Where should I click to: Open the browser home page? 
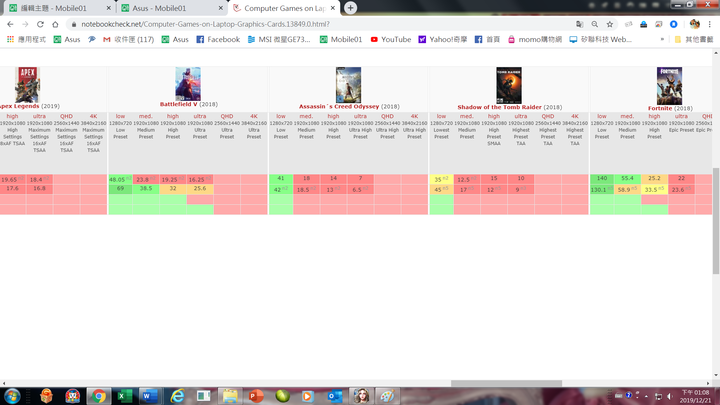click(55, 24)
